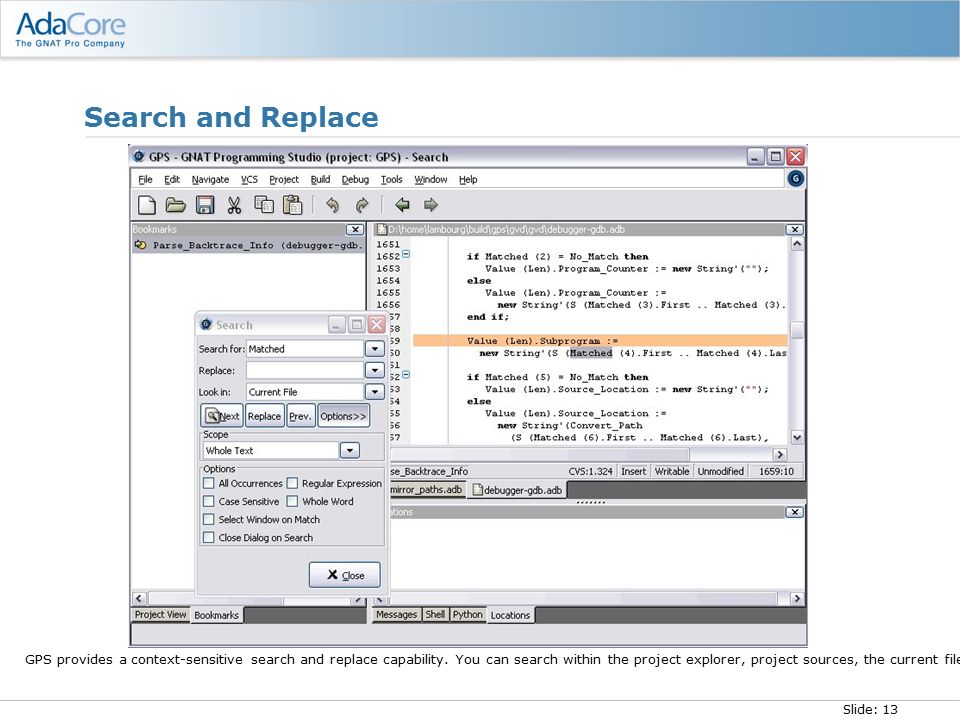
Task: Select the mirror_paths.adb editor tab
Action: tap(427, 490)
